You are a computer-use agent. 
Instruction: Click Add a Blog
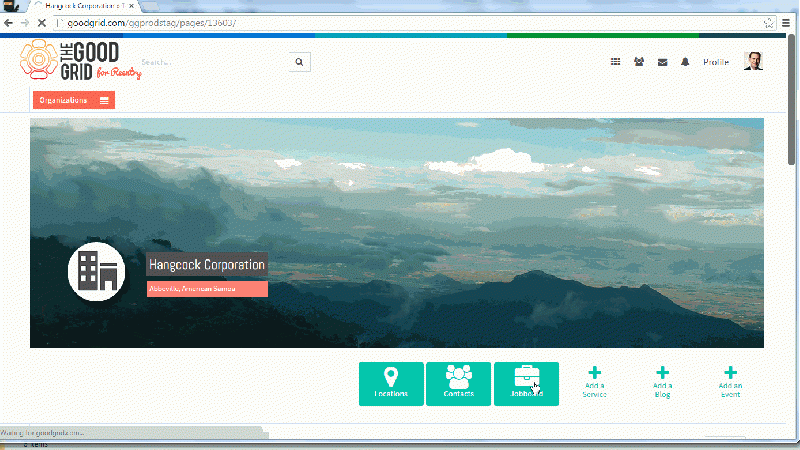pos(662,382)
